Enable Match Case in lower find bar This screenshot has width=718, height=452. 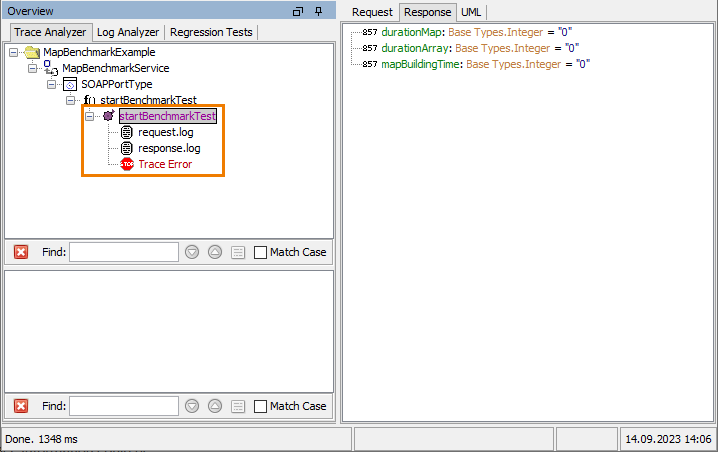click(261, 406)
